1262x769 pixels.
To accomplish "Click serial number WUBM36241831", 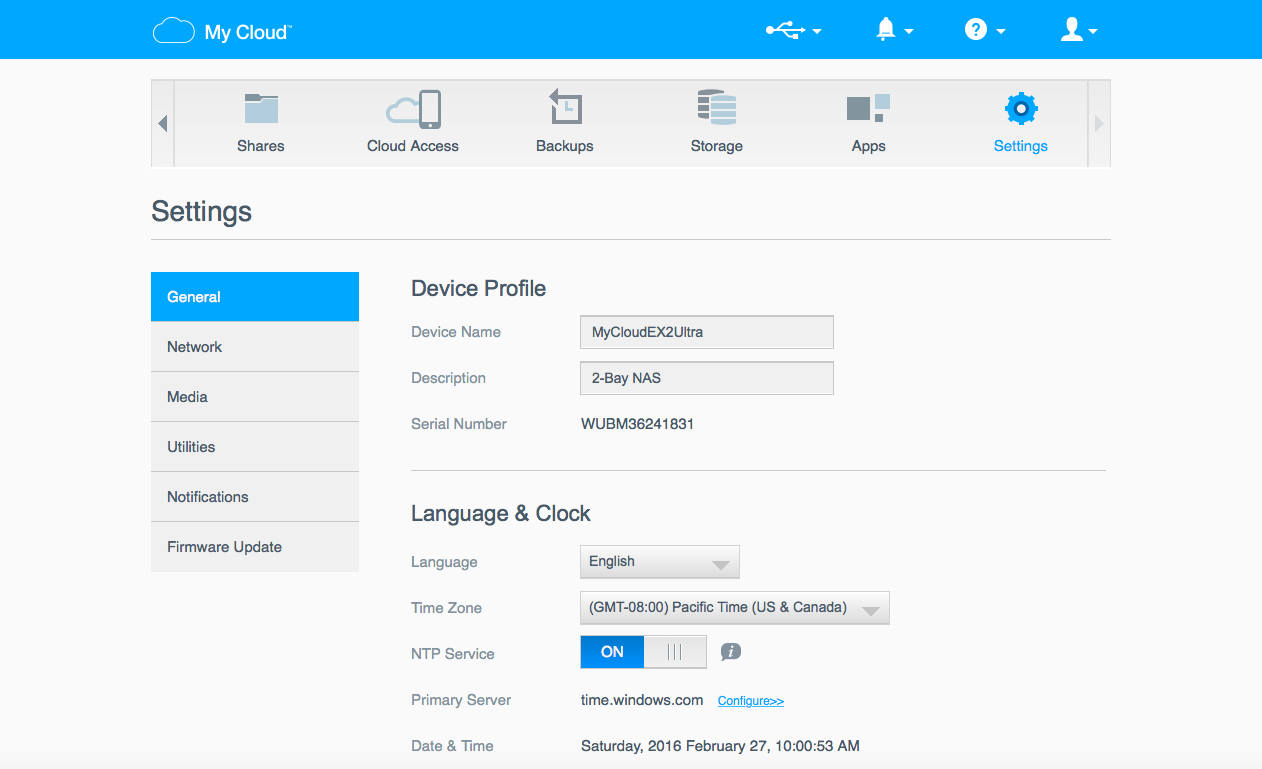I will [x=638, y=424].
